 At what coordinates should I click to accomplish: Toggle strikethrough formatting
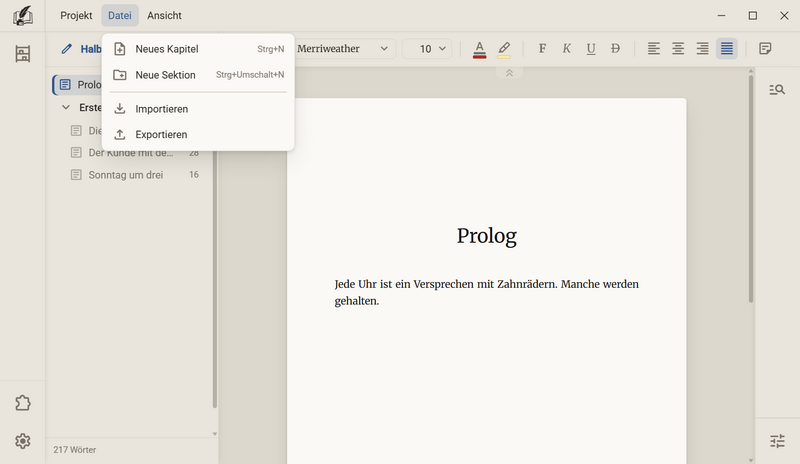[615, 49]
